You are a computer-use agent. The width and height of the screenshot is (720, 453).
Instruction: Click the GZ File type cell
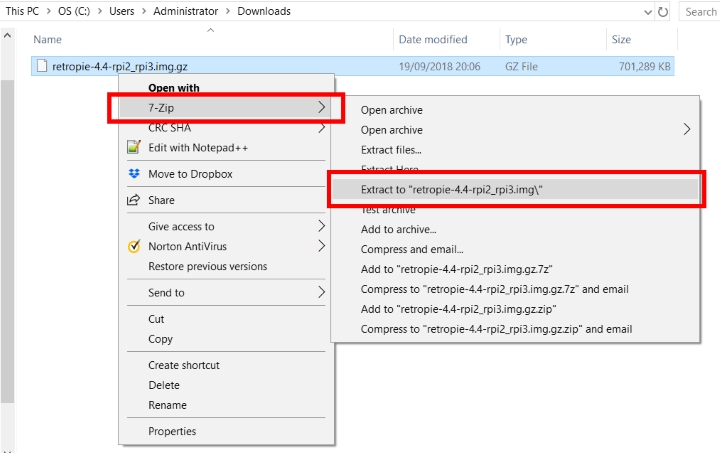521,67
